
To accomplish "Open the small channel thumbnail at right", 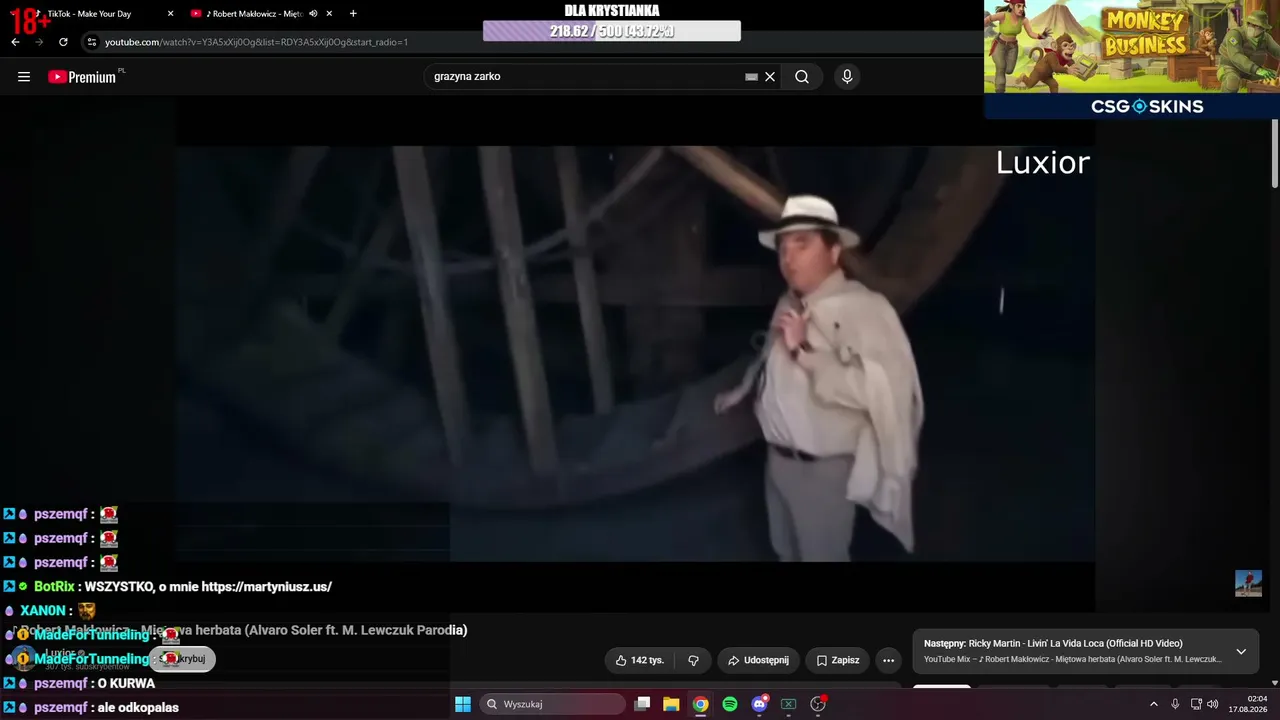I will (x=1248, y=583).
